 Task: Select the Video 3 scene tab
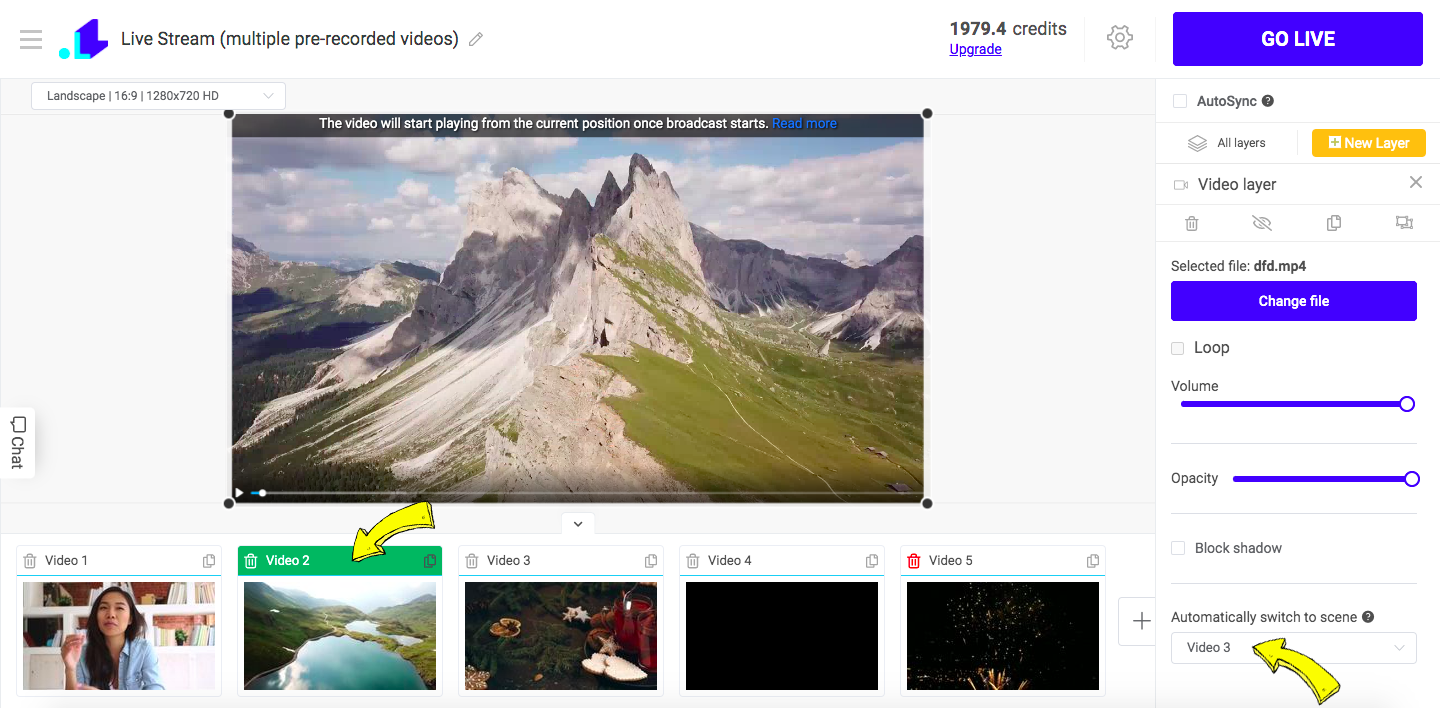coord(561,561)
